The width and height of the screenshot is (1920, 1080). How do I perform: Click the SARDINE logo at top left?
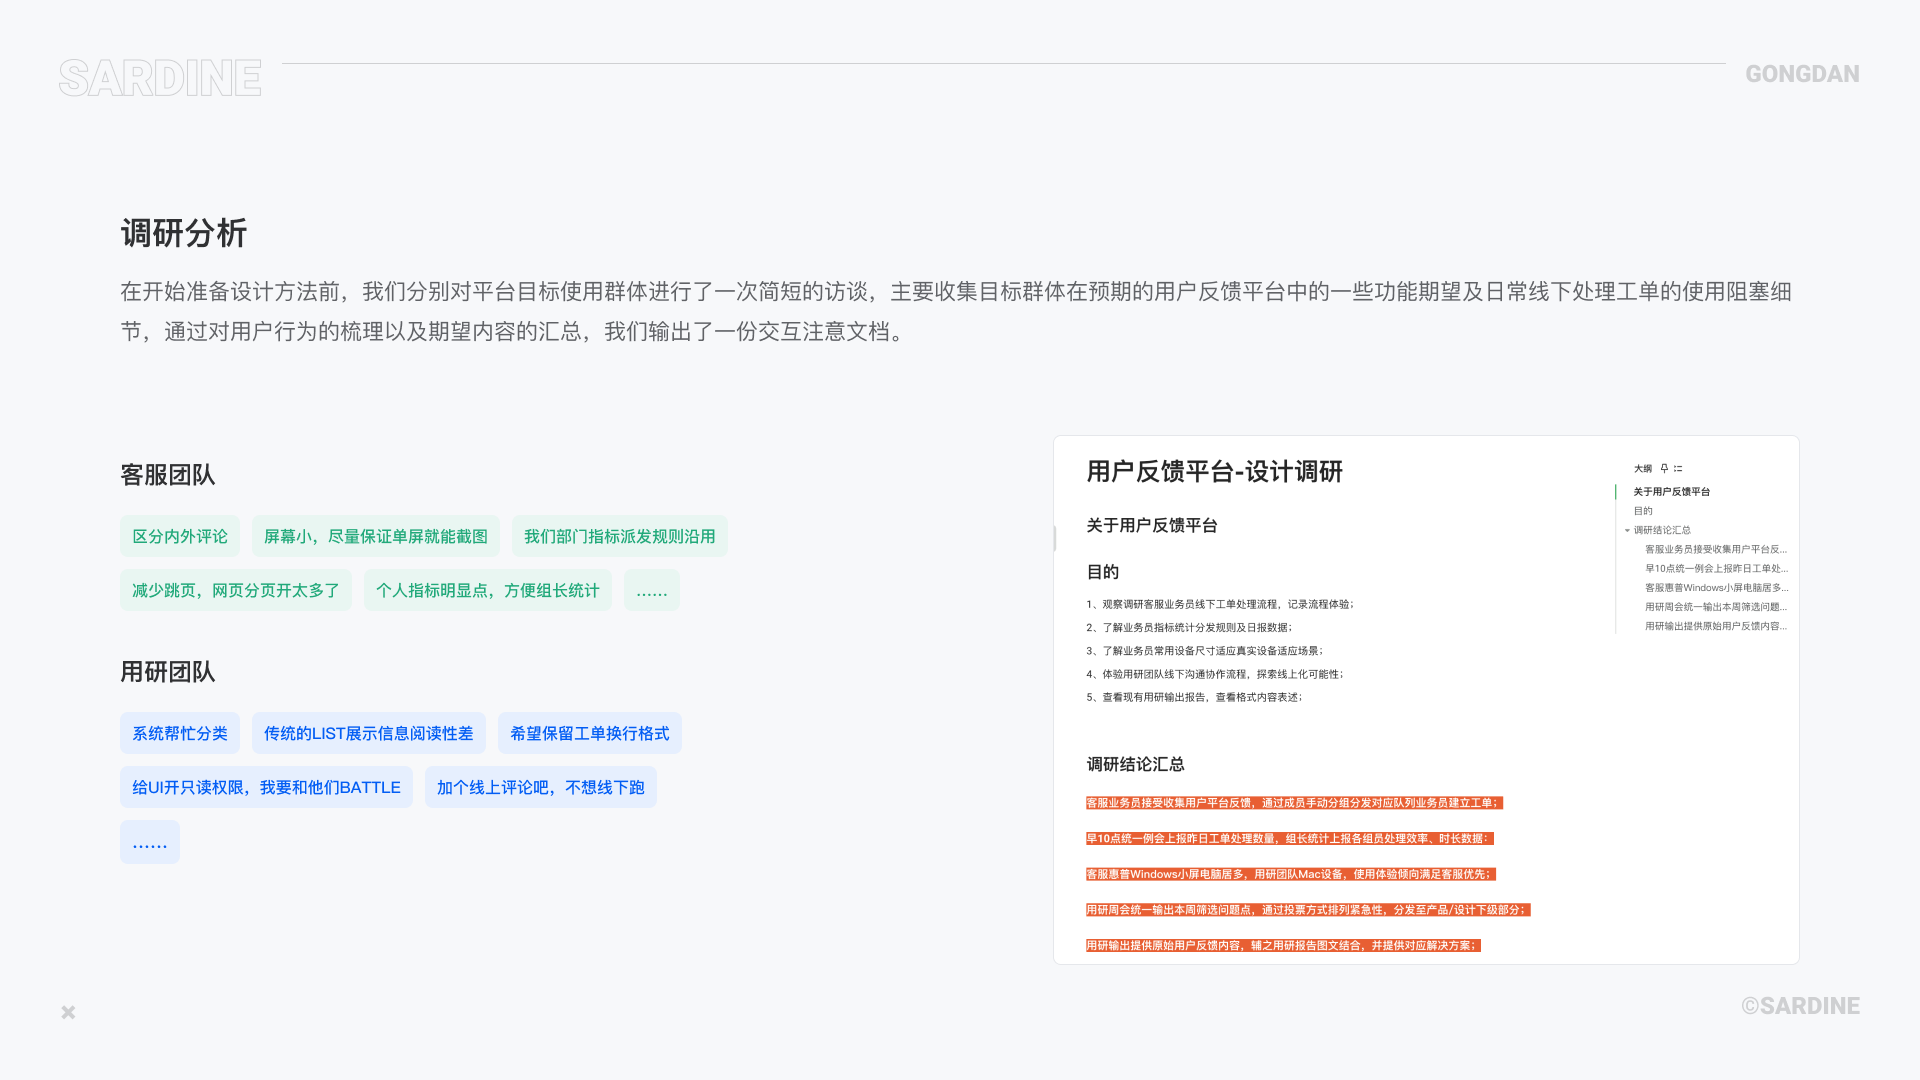(x=160, y=78)
